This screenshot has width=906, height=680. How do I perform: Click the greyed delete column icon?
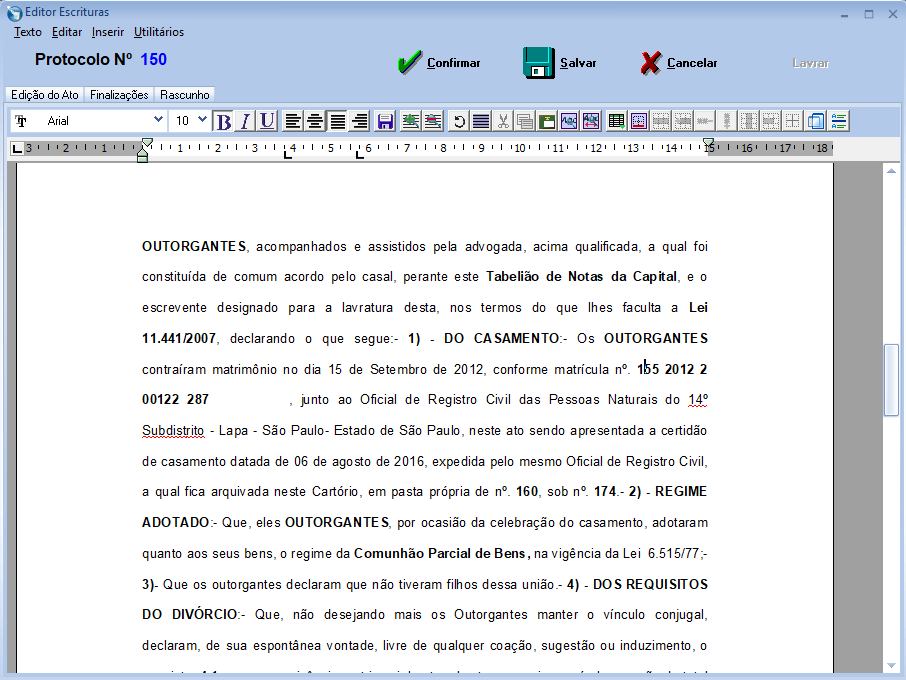coord(726,121)
